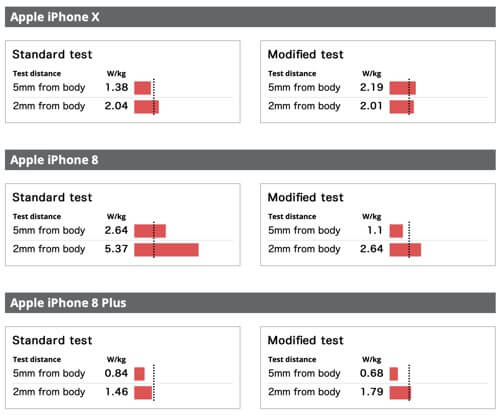Click the 5.37 W/kg red bar
500x415 pixels.
tap(166, 250)
